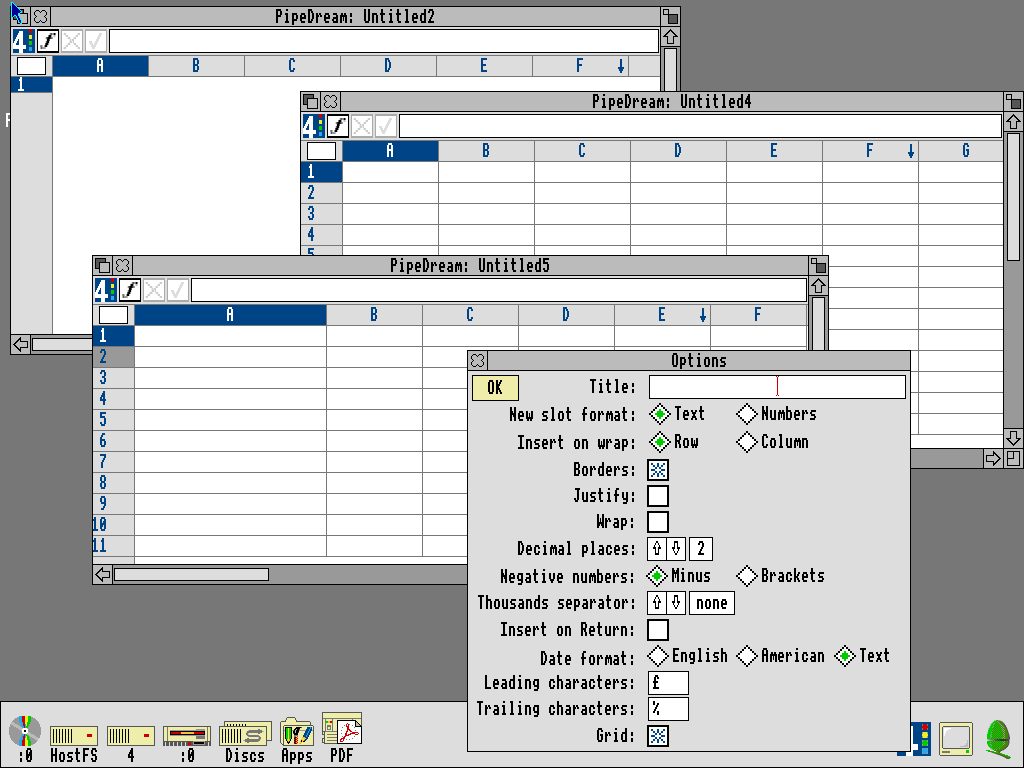This screenshot has width=1024, height=768.
Task: Click the Leading characters field
Action: tap(668, 683)
